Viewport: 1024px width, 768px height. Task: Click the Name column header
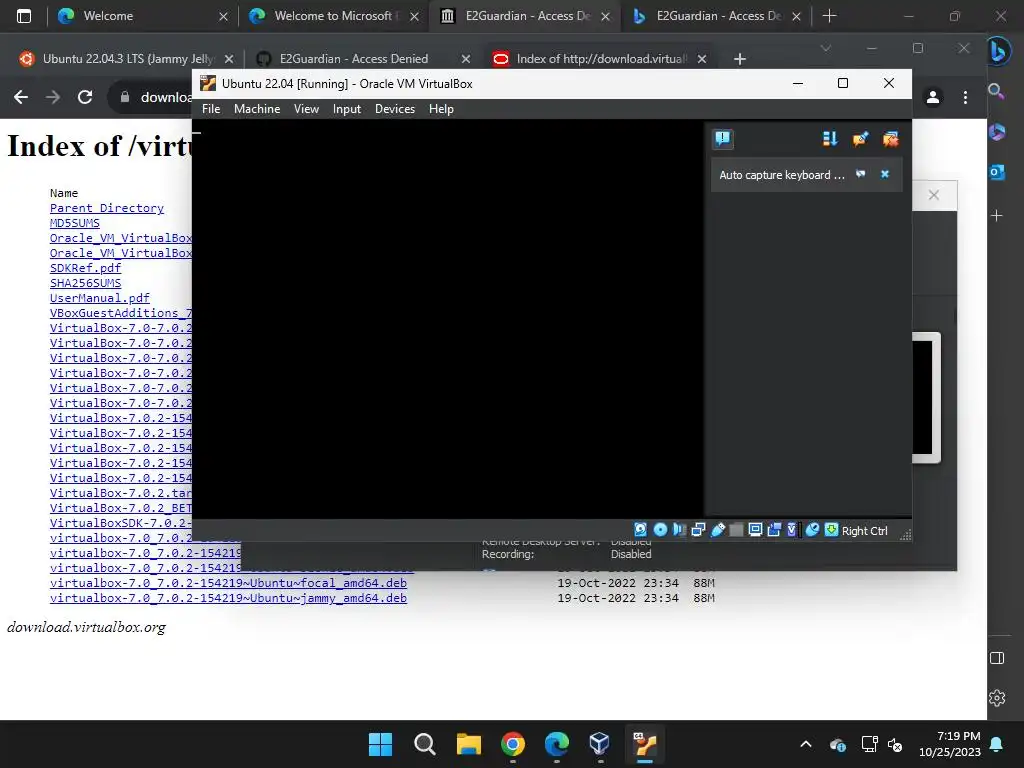pos(64,193)
